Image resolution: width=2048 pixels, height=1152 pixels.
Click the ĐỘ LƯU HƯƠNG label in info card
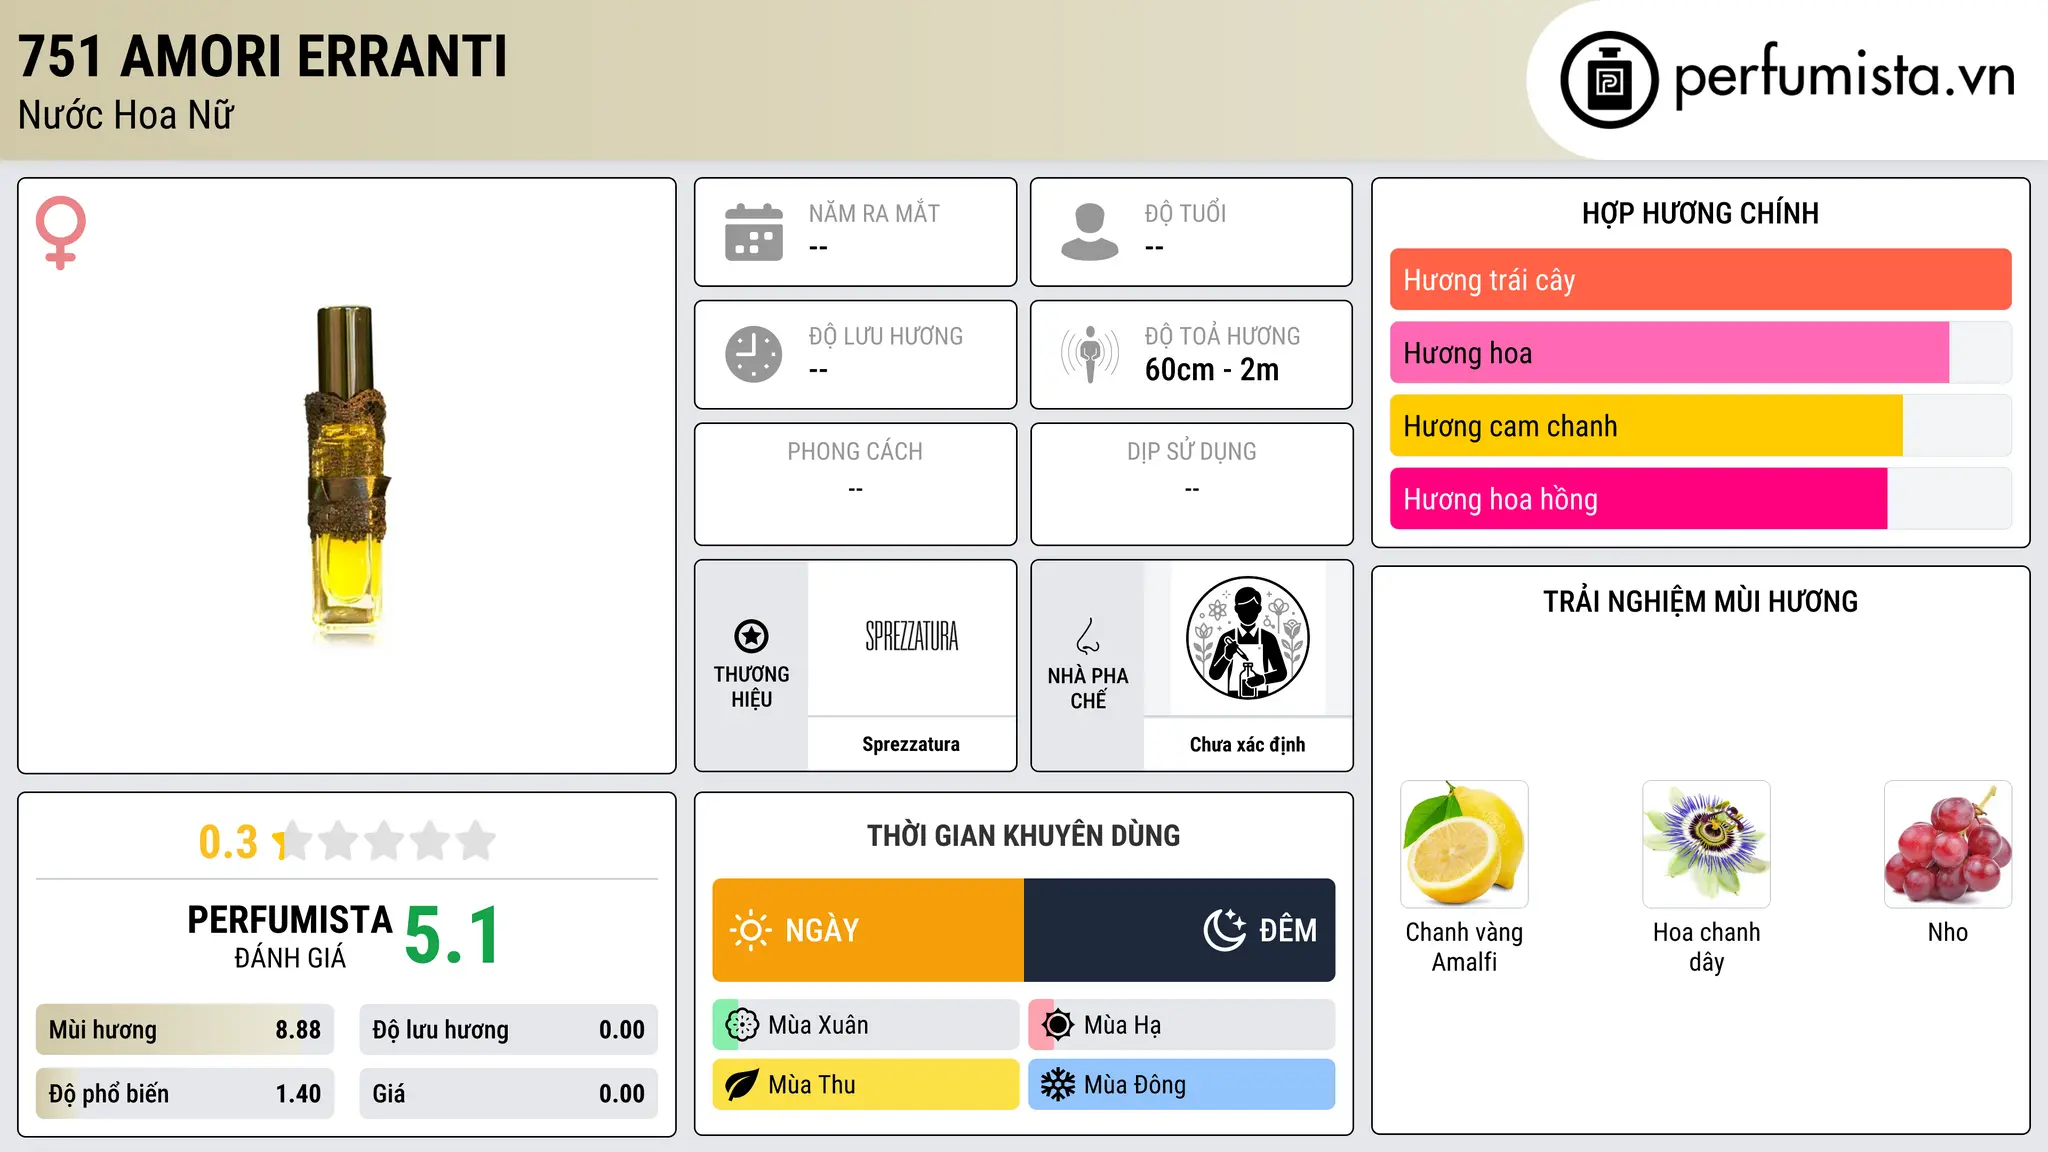click(886, 336)
